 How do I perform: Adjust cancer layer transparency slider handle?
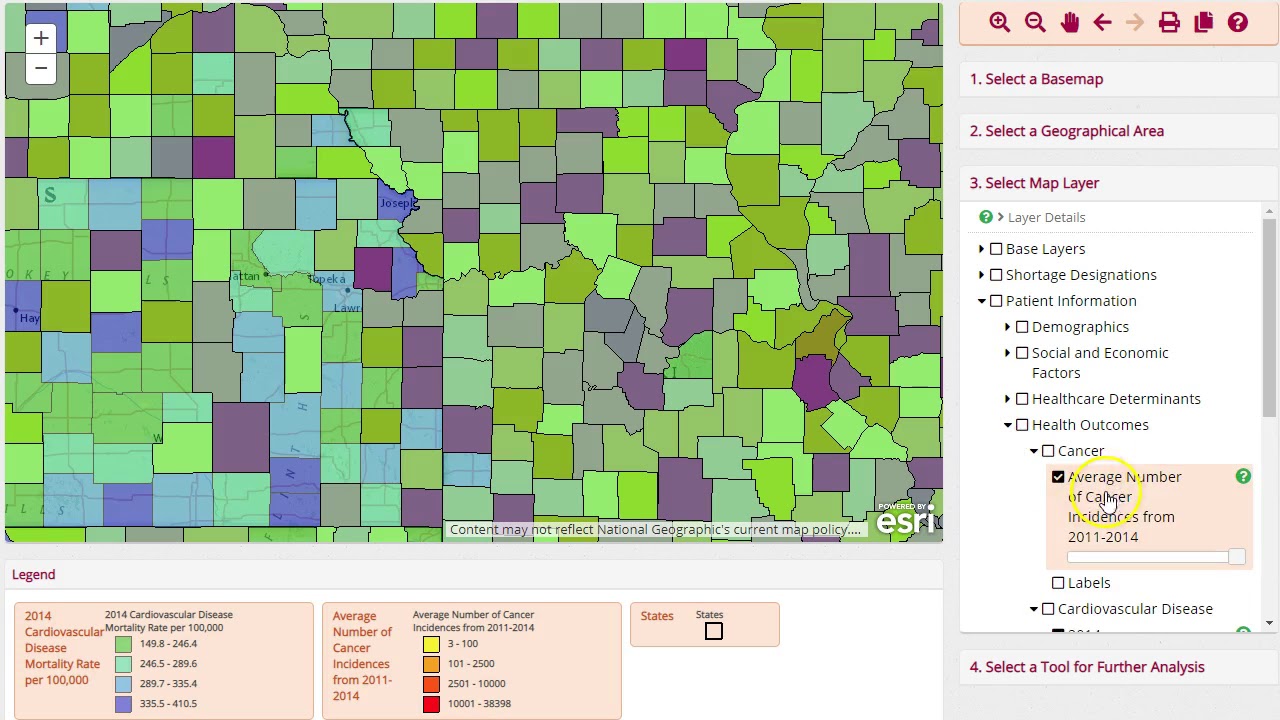1236,557
